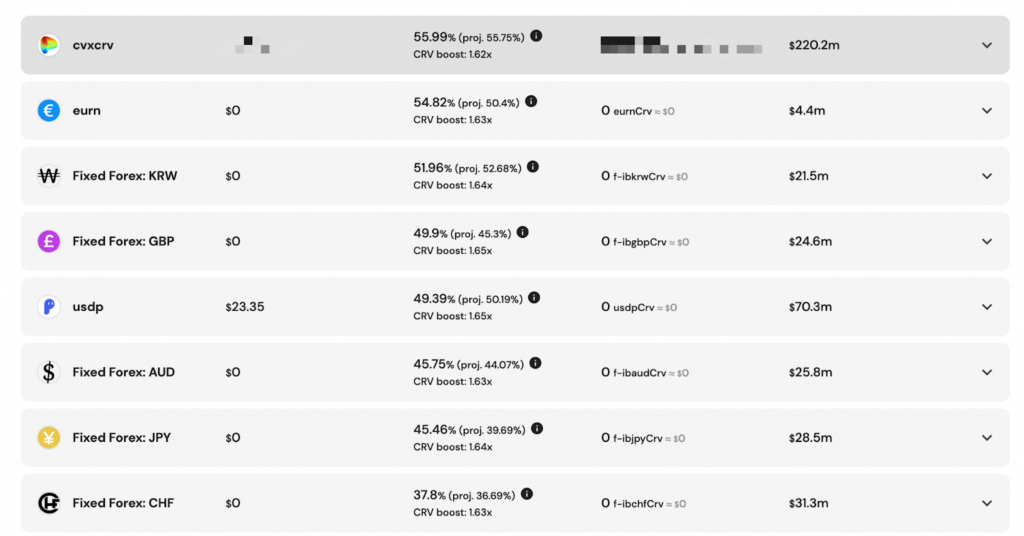The height and width of the screenshot is (536, 1024).
Task: Expand the Fixed Forex: JPY chevron
Action: 987,437
